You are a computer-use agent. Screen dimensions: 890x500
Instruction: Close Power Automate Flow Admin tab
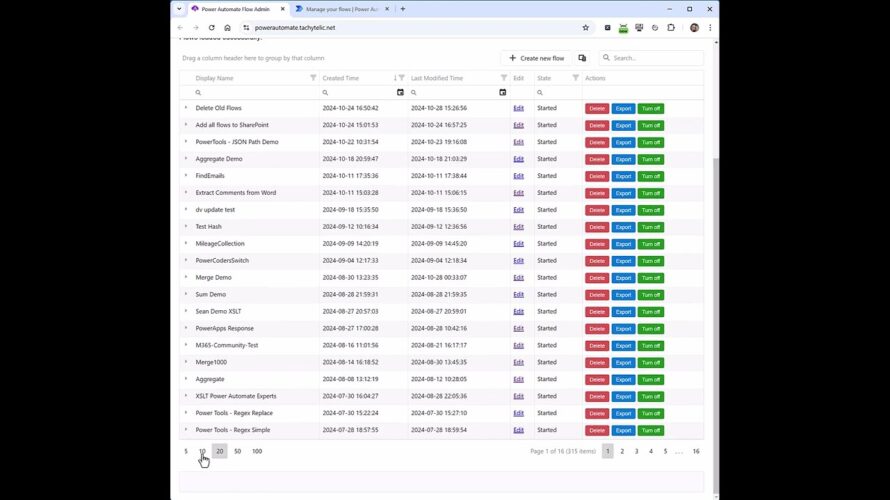click(x=283, y=9)
